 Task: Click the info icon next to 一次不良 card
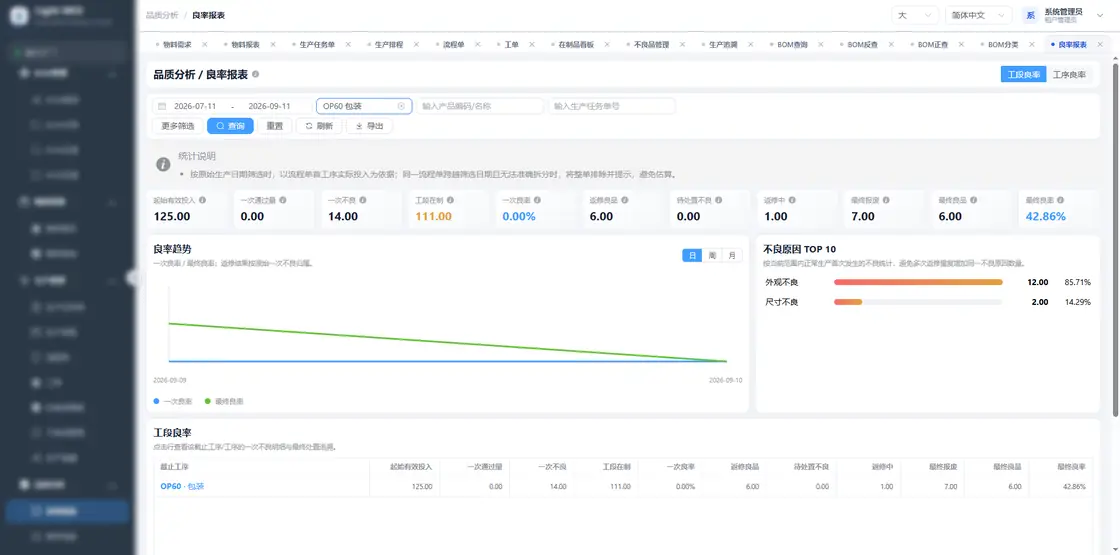click(363, 201)
